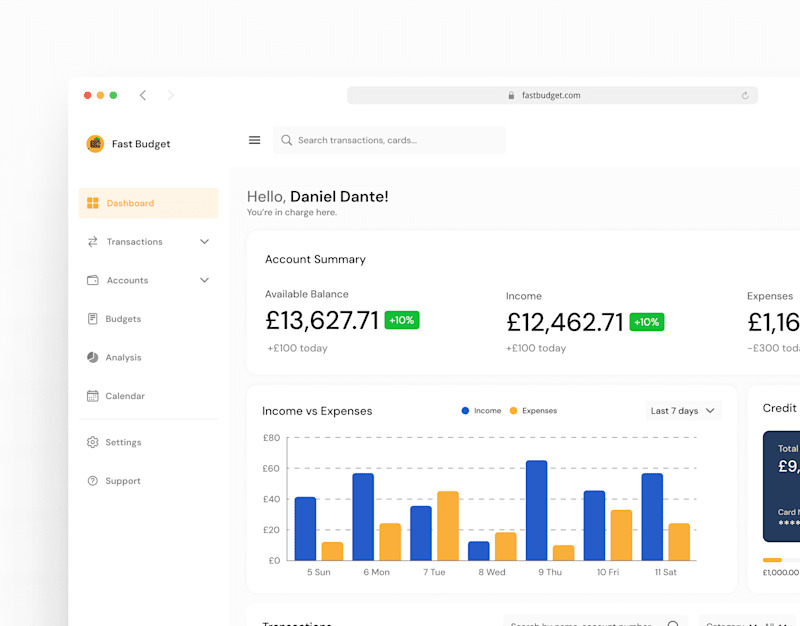This screenshot has height=626, width=800.
Task: Click the £80 y-axis label
Action: pyautogui.click(x=271, y=438)
